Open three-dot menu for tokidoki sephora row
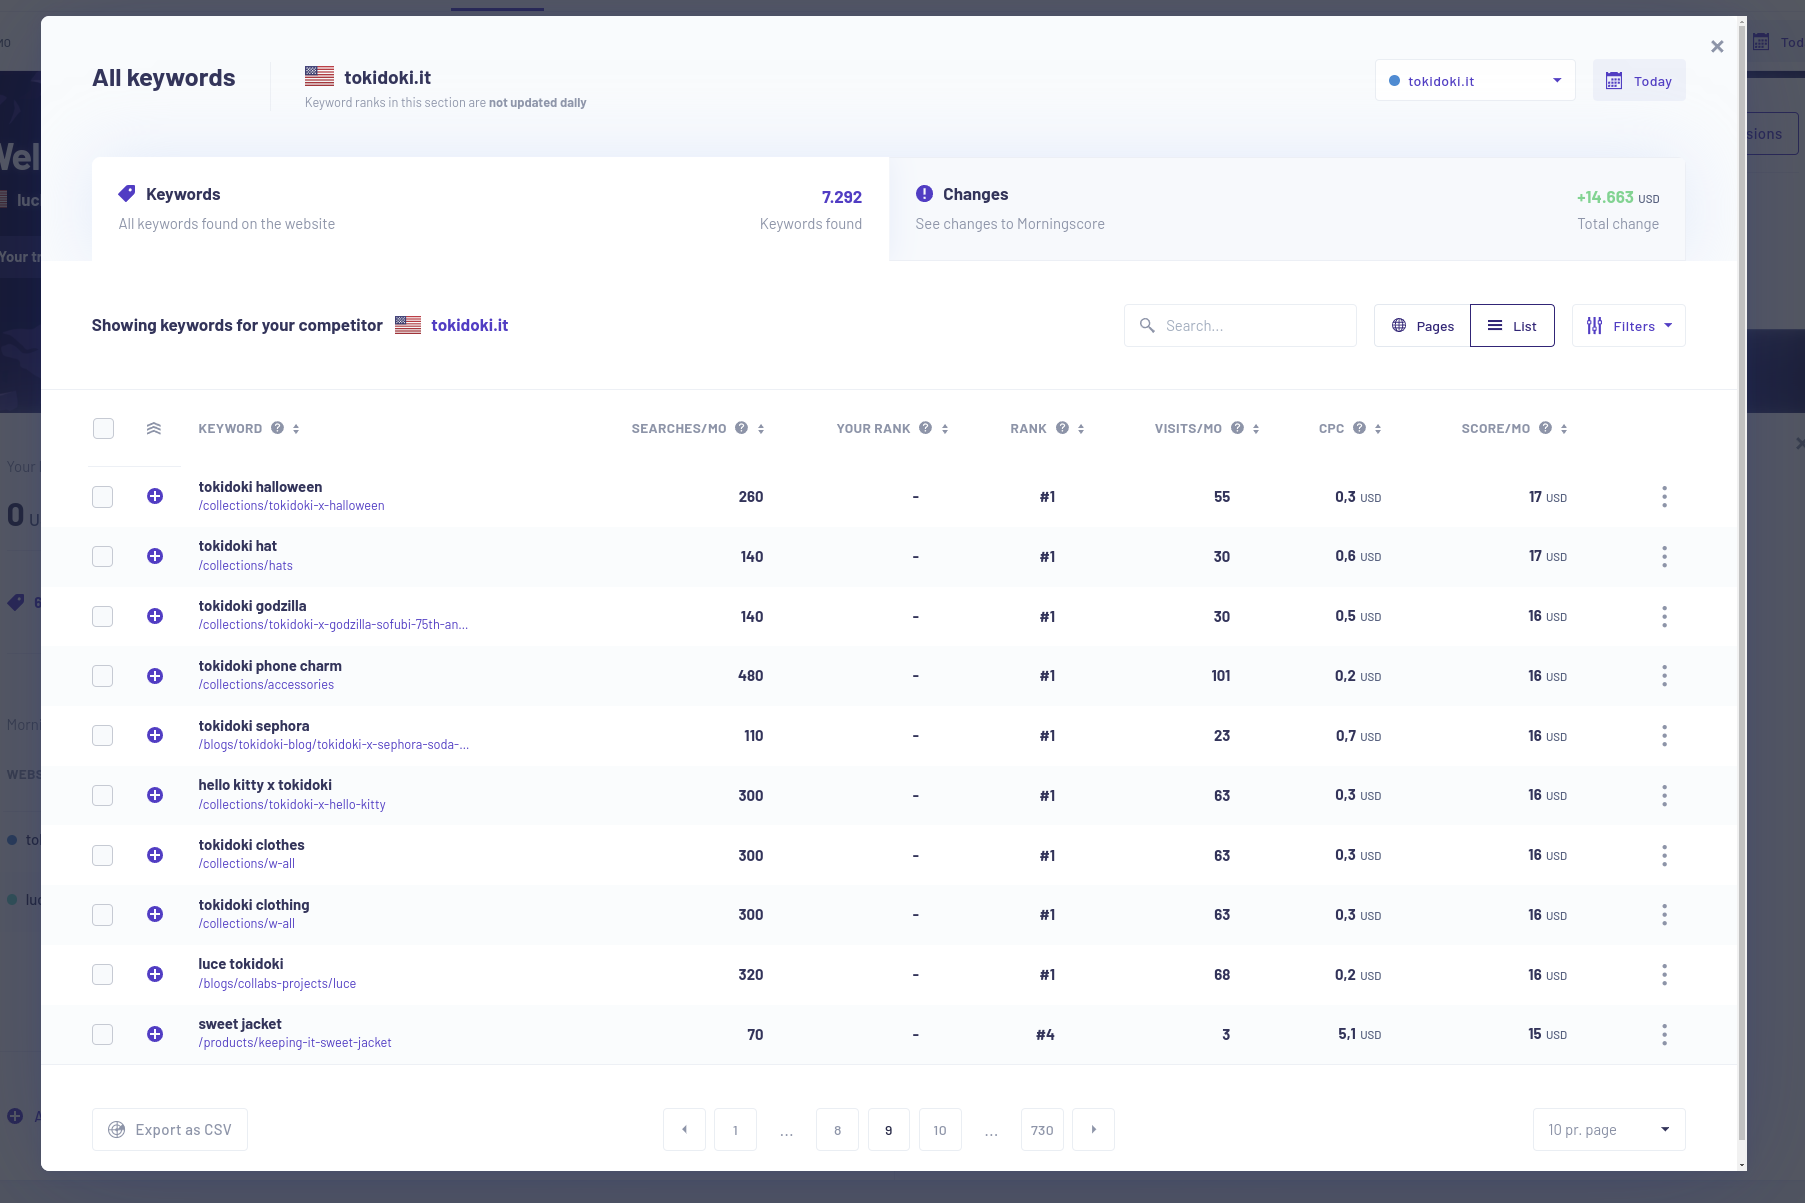The width and height of the screenshot is (1805, 1203). (x=1664, y=736)
